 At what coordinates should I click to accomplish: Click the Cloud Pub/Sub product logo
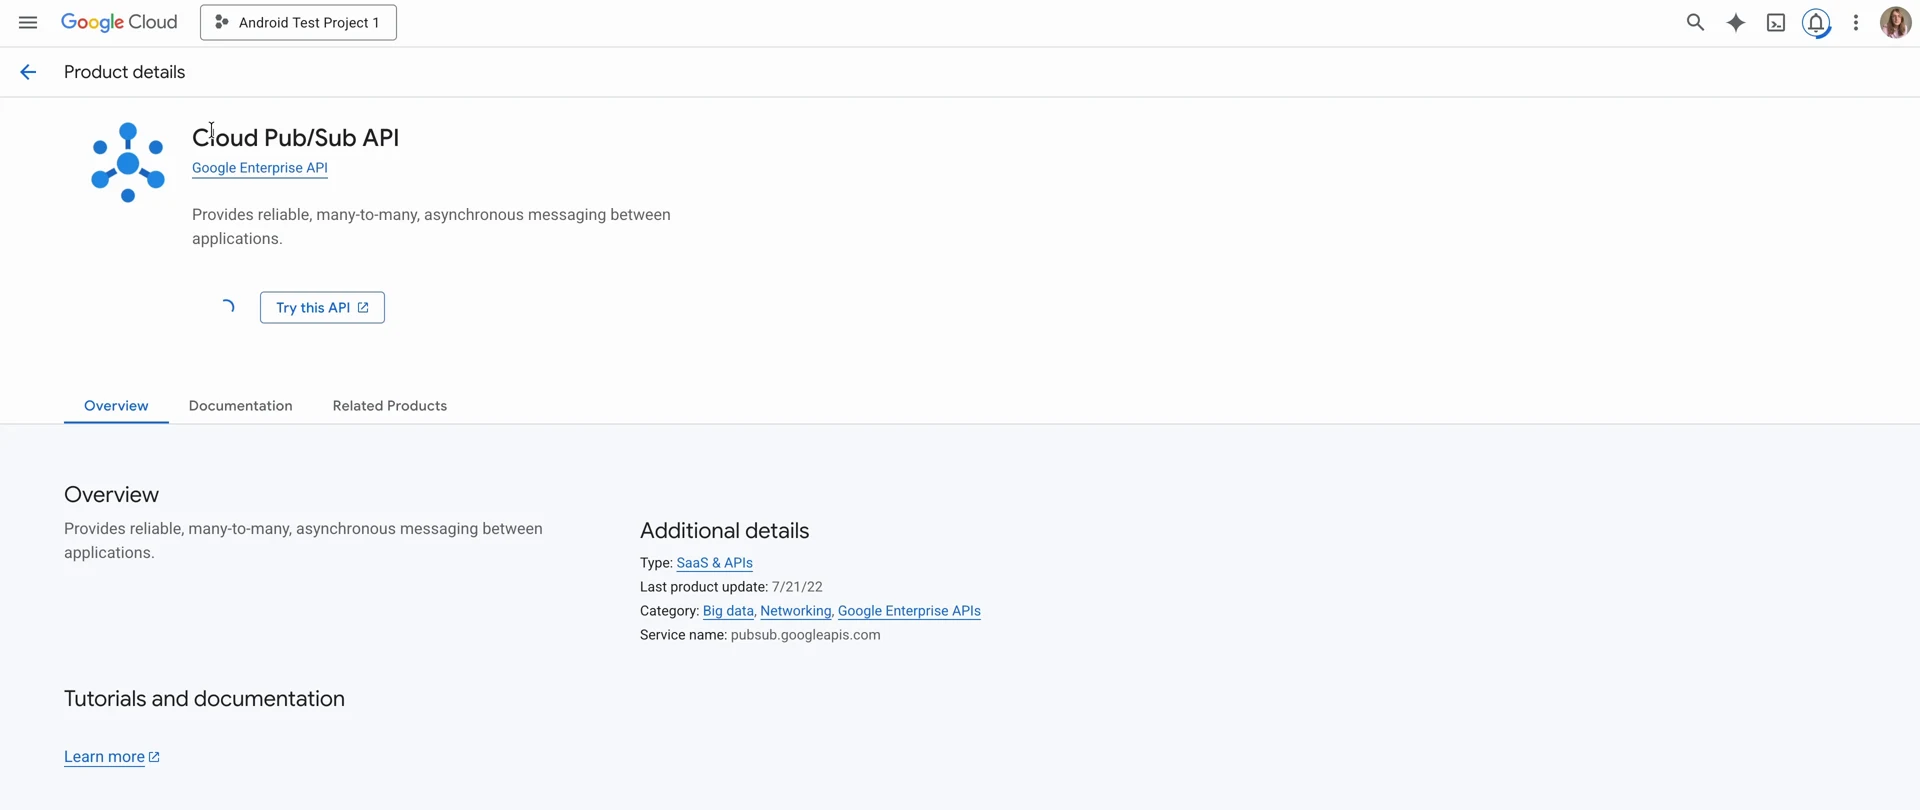tap(128, 162)
